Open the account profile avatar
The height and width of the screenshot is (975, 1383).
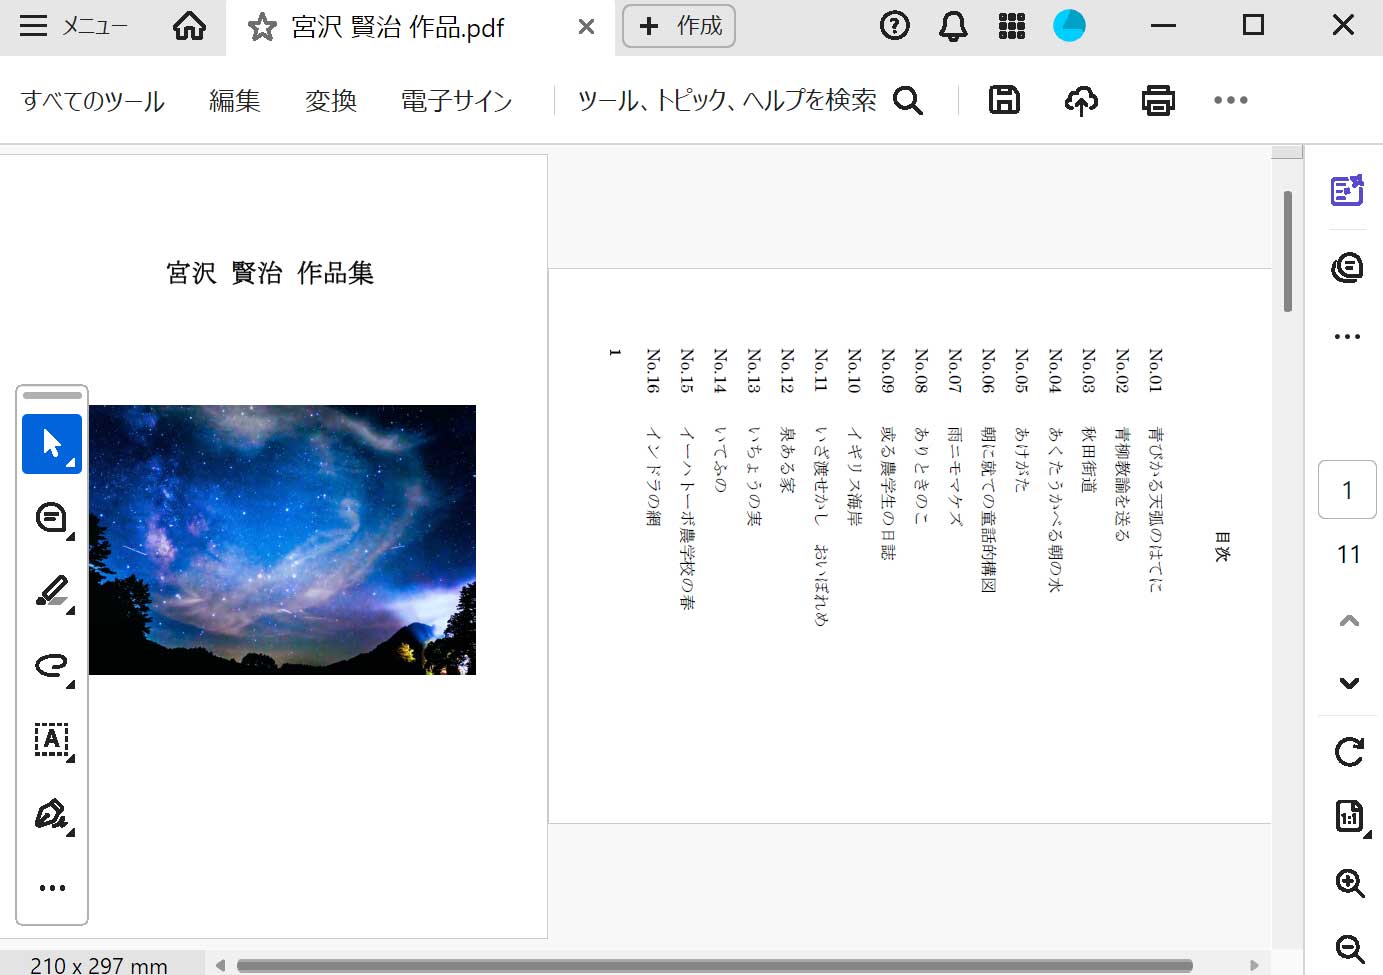coord(1069,26)
